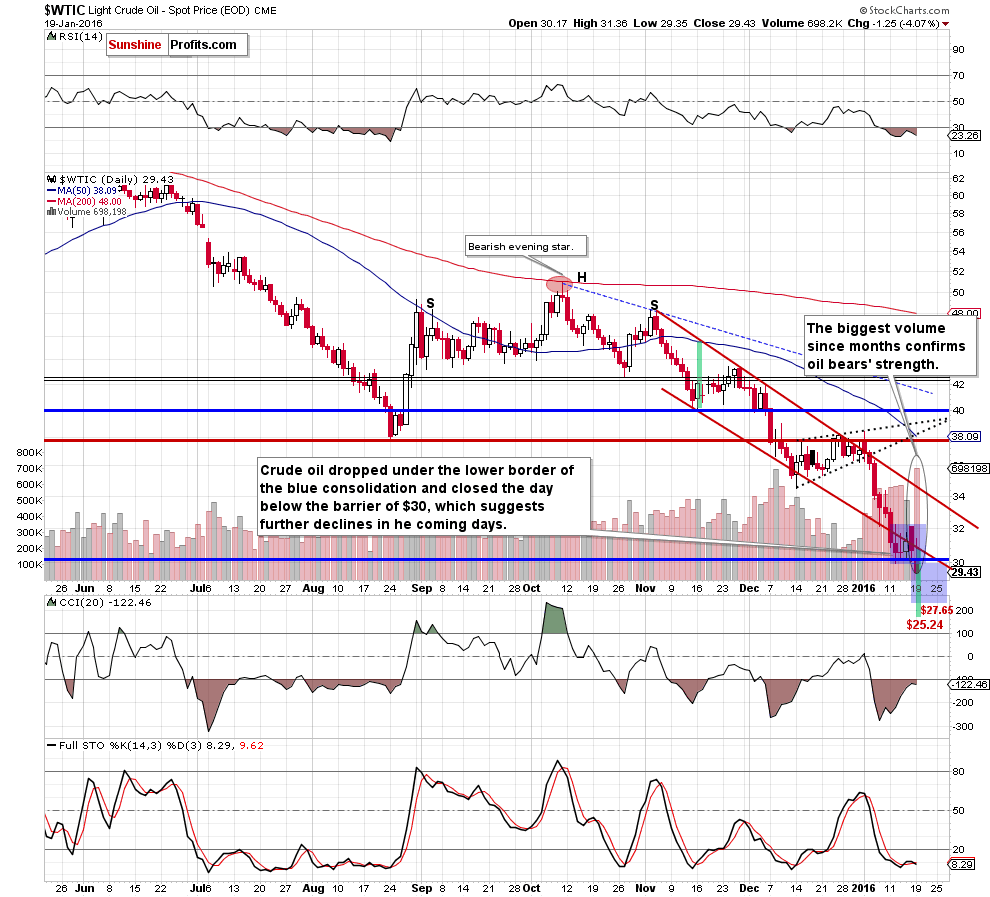
Task: Click the small icon before the RSI(14) label
Action: (x=52, y=37)
